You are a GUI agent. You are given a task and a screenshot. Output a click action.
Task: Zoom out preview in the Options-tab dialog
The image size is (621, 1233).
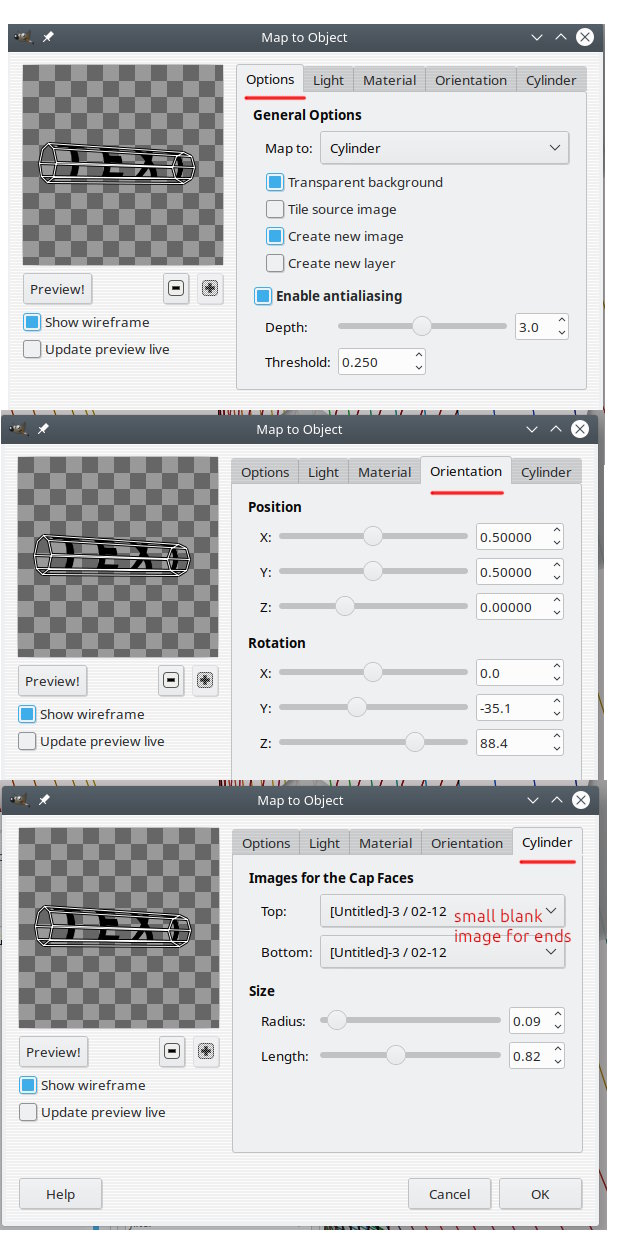click(176, 289)
